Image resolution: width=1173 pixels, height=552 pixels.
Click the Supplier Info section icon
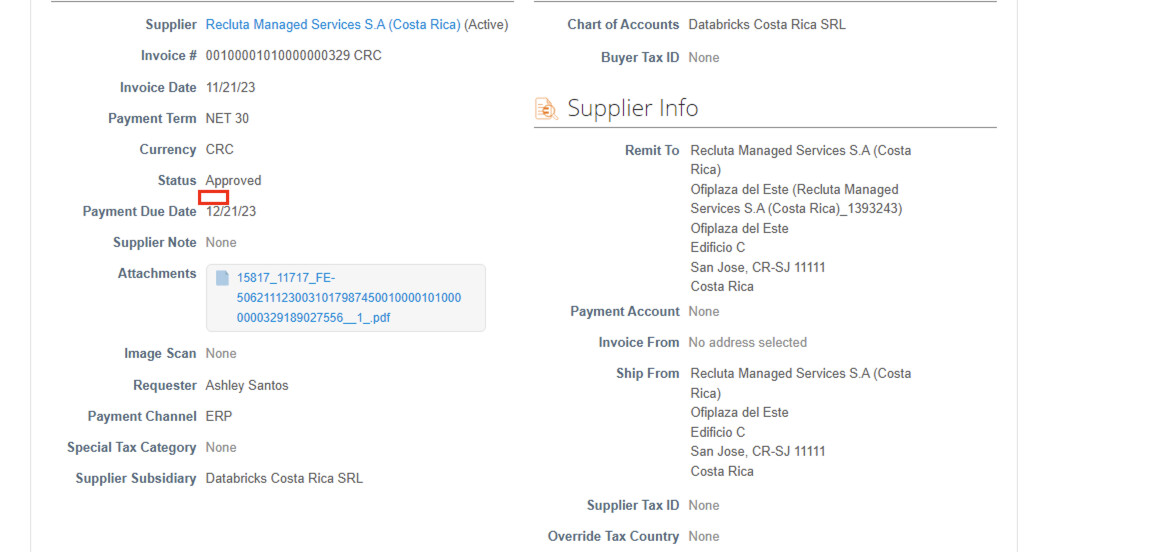(546, 109)
